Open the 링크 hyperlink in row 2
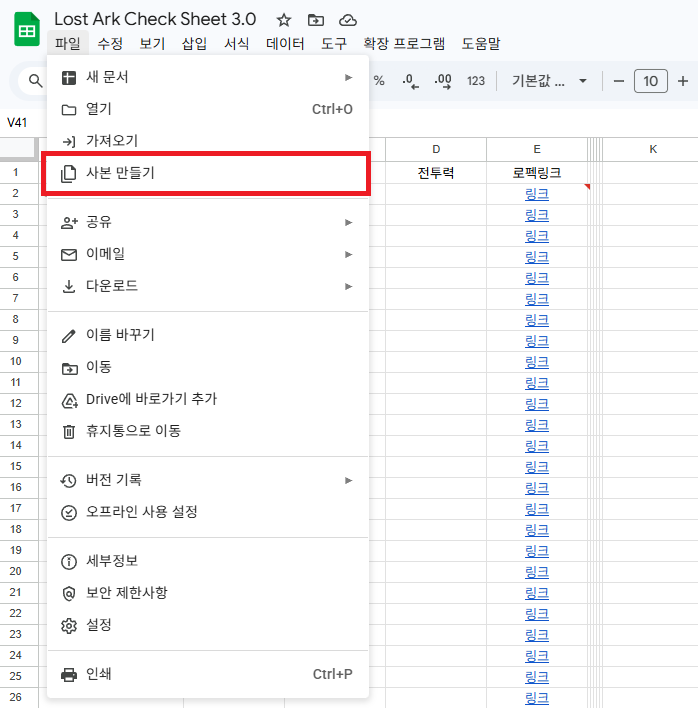This screenshot has height=708, width=698. coord(537,195)
